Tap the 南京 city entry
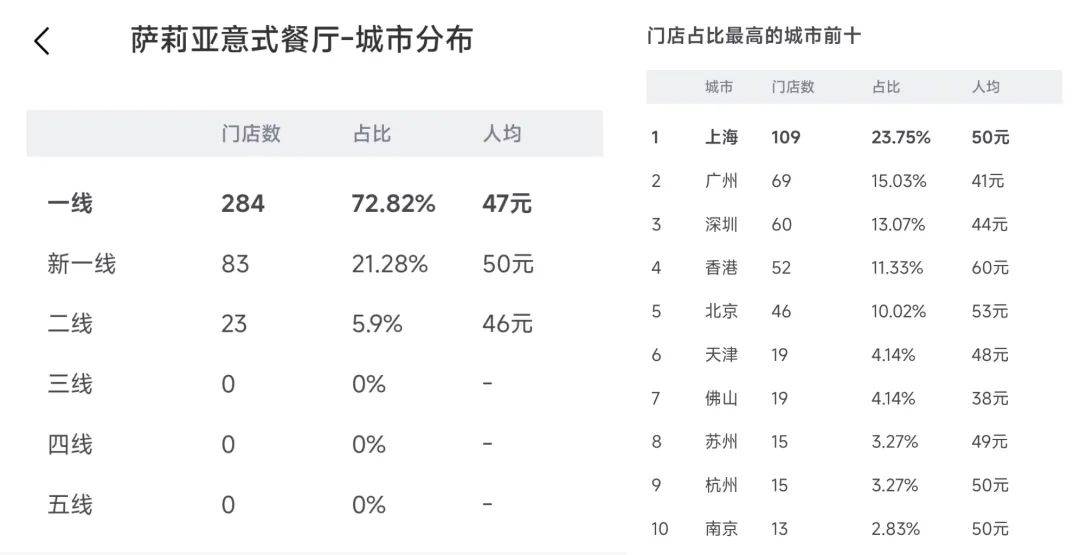Viewport: 1080px width, 555px height. click(x=721, y=529)
